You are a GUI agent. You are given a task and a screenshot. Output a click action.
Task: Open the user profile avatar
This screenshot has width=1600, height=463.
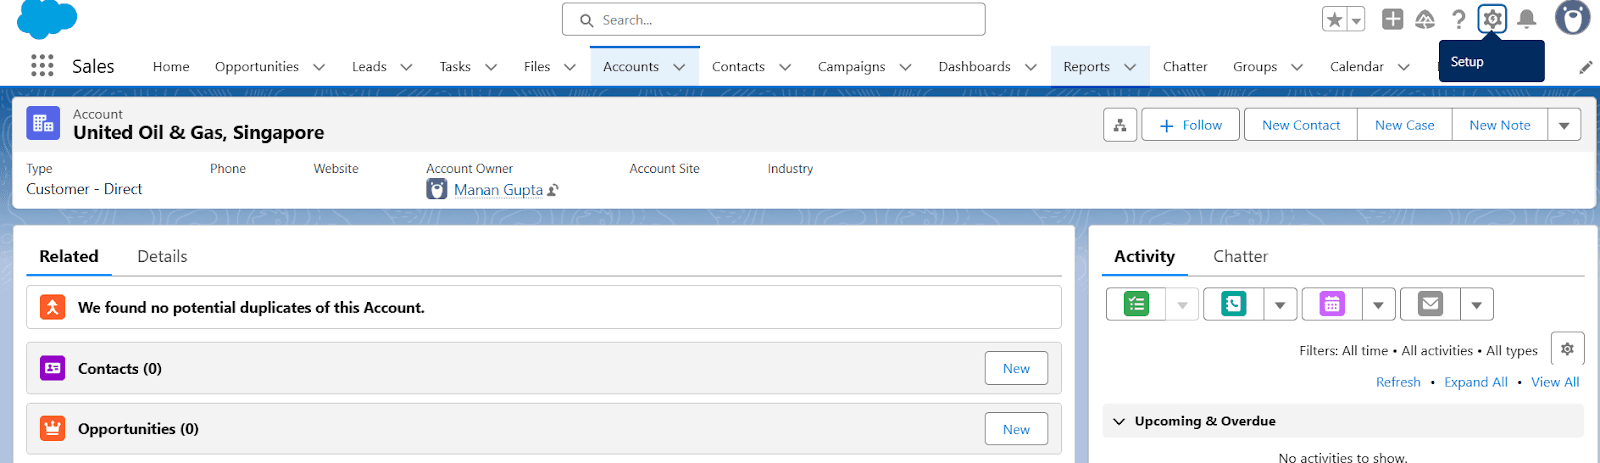[1572, 18]
